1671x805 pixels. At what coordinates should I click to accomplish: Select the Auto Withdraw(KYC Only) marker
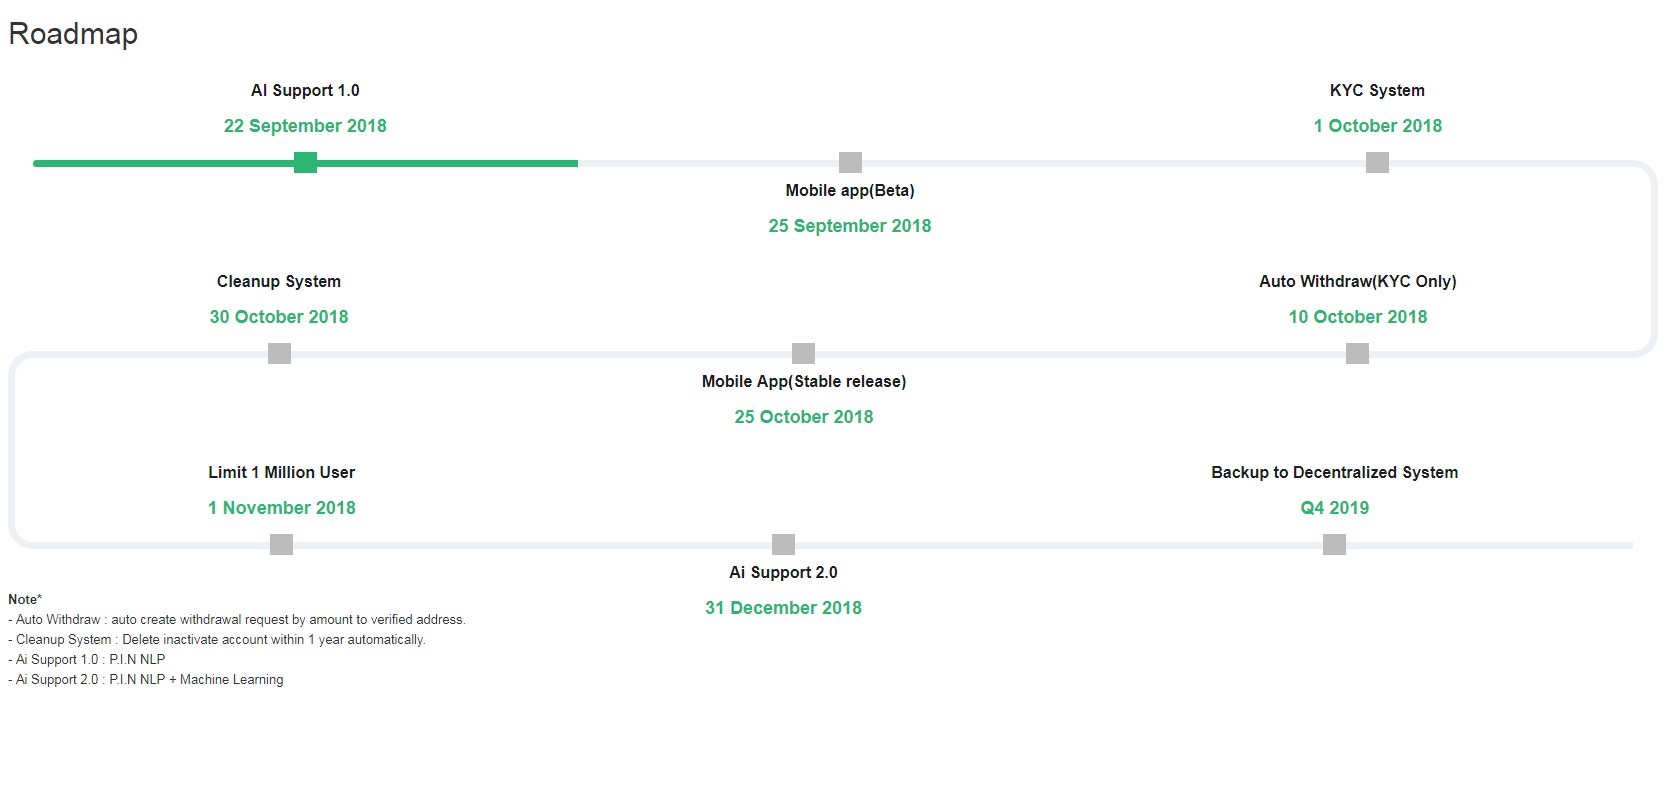(x=1357, y=354)
